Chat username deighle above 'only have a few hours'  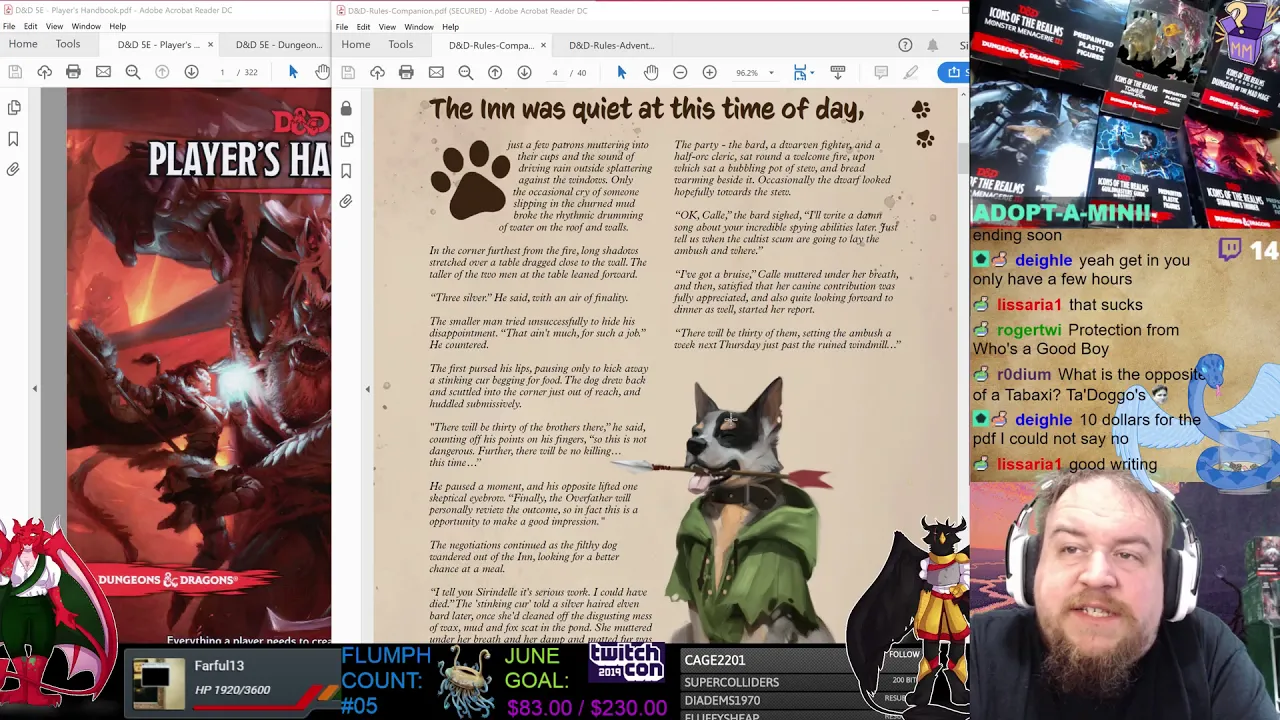point(1043,260)
